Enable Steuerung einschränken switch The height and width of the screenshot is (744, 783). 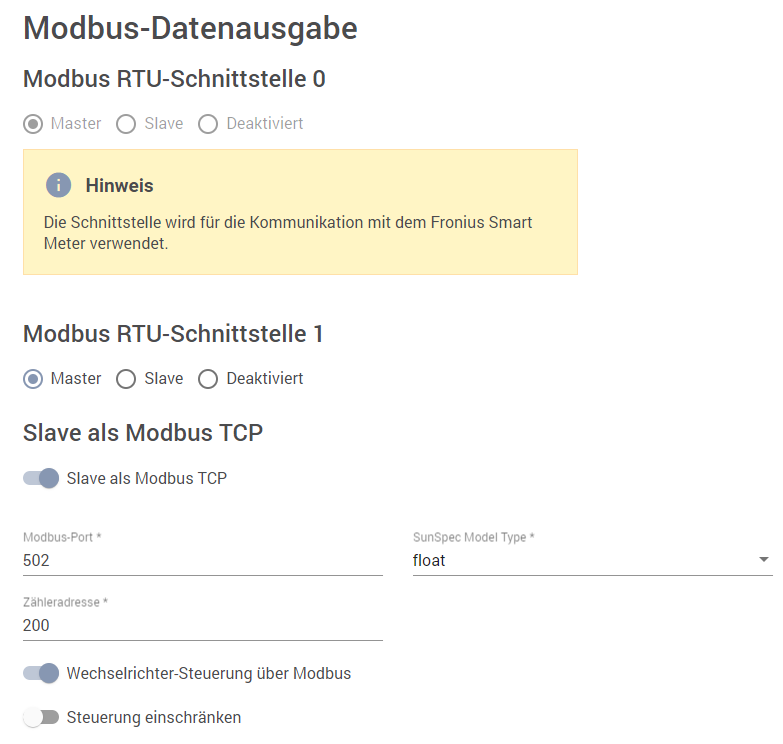tap(41, 717)
